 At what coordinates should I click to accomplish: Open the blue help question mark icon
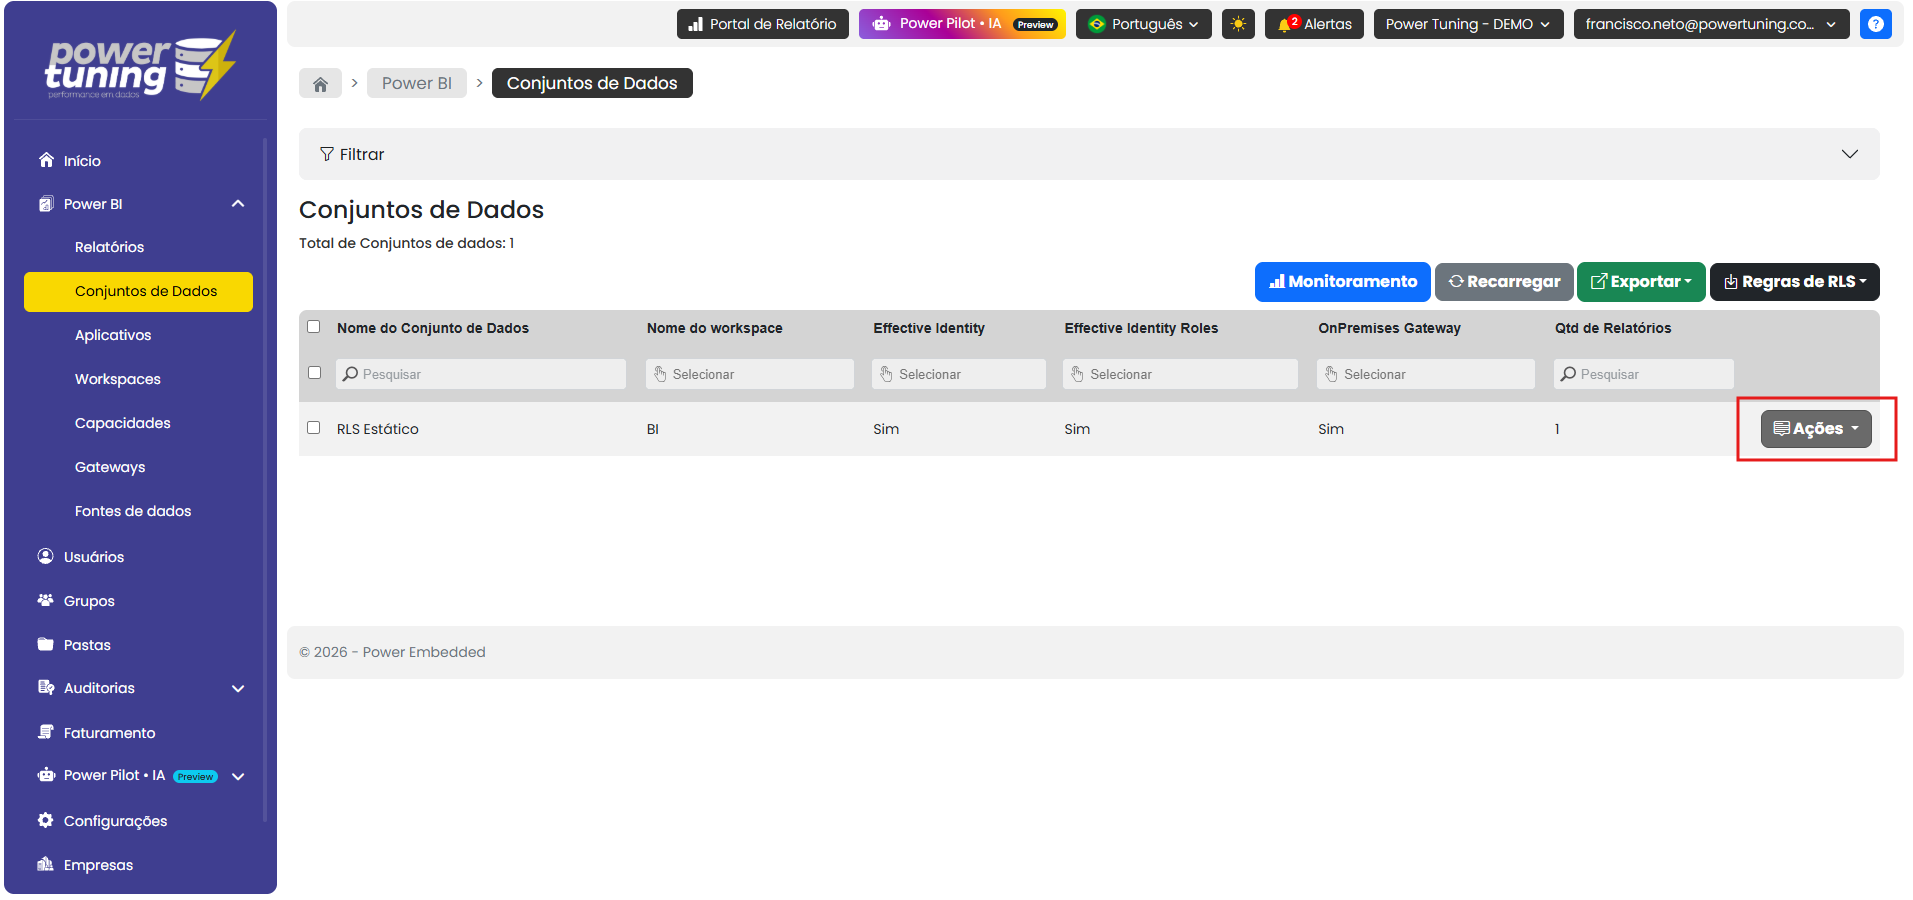(1875, 24)
